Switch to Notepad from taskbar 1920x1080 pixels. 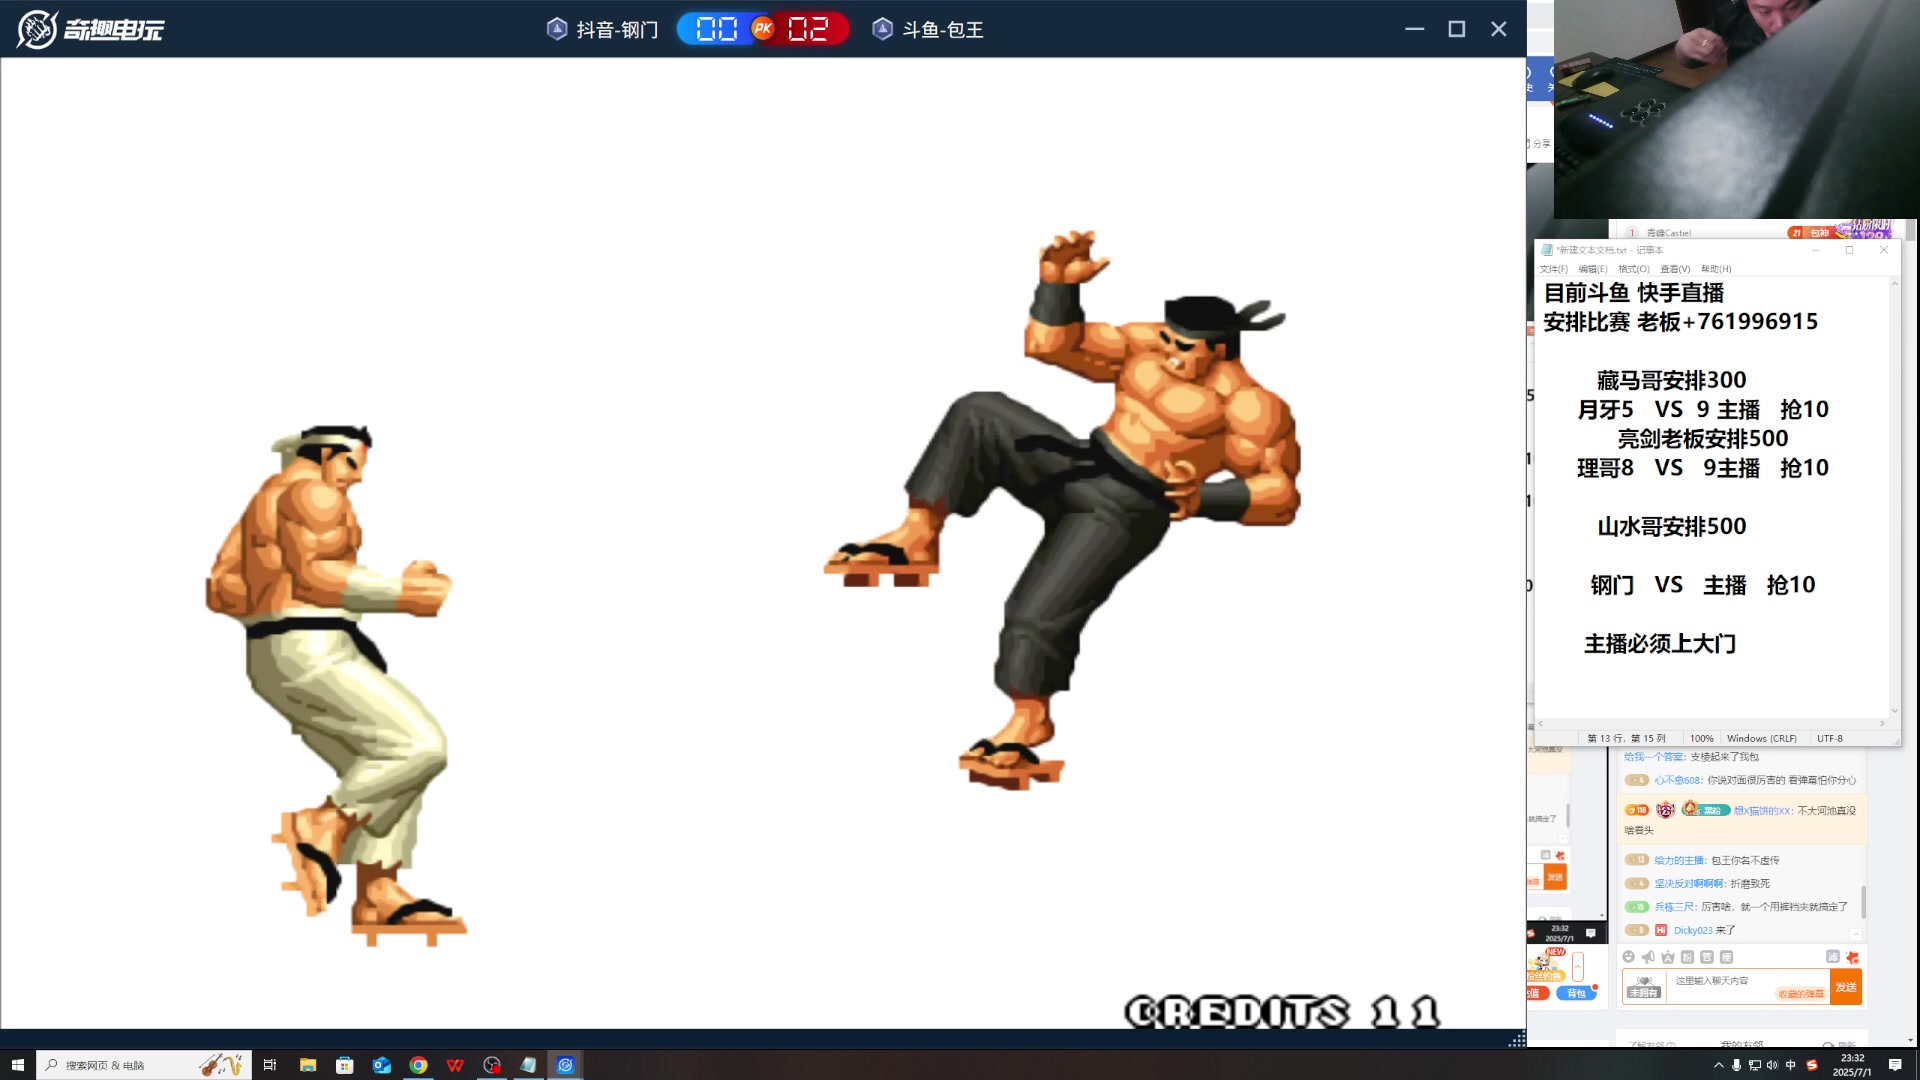coord(528,1065)
